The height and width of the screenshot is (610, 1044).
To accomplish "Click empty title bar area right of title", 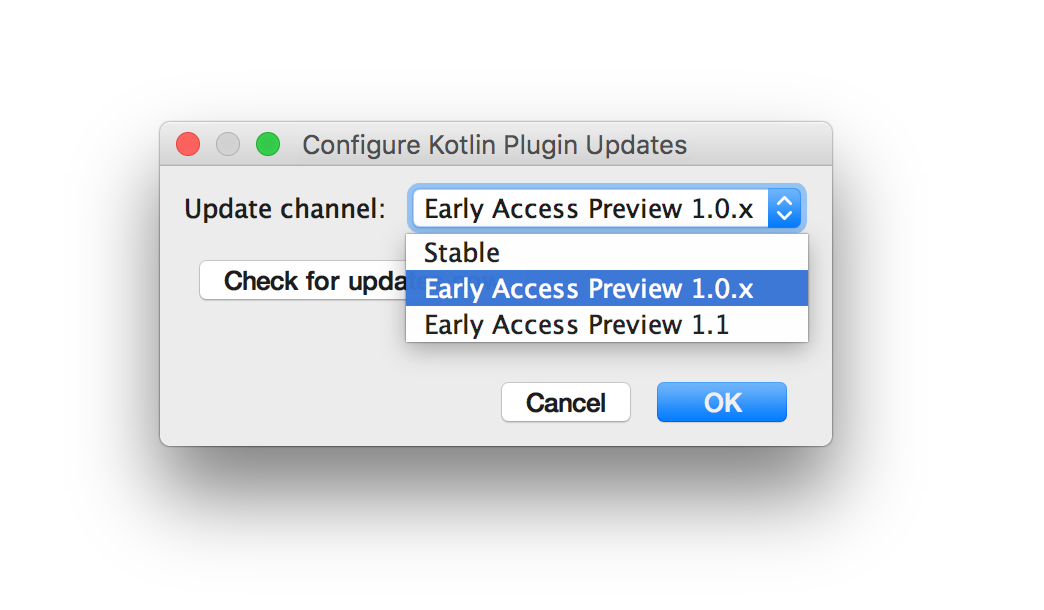I will click(759, 144).
